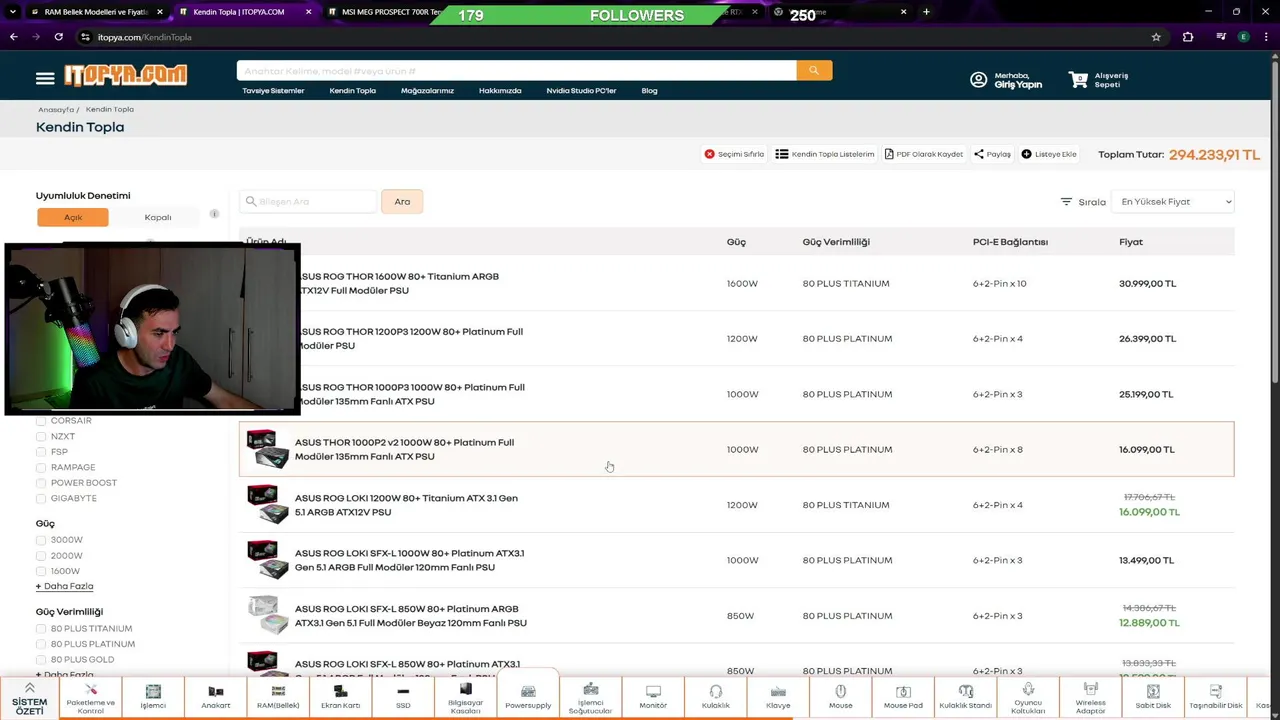Screen dimensions: 1280x720
Task: Reload the page in browser
Action: click(x=59, y=37)
